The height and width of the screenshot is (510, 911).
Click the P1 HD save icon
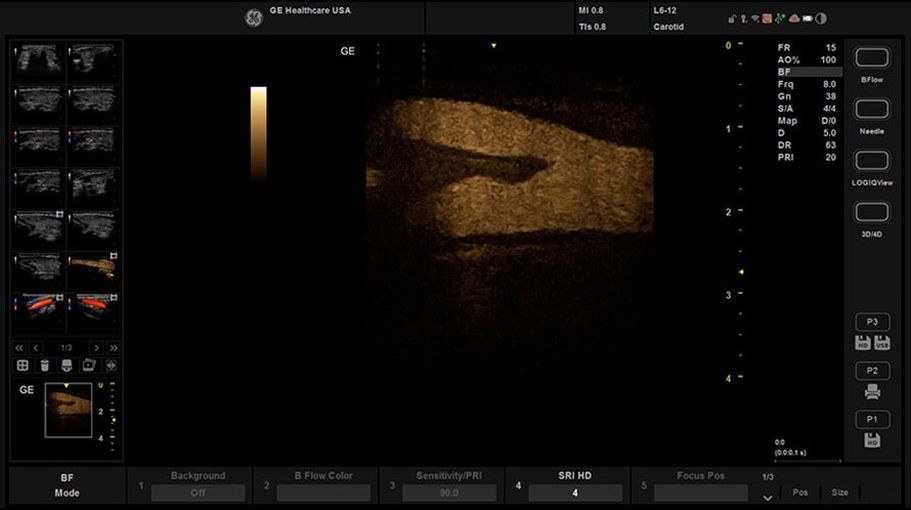(x=872, y=440)
